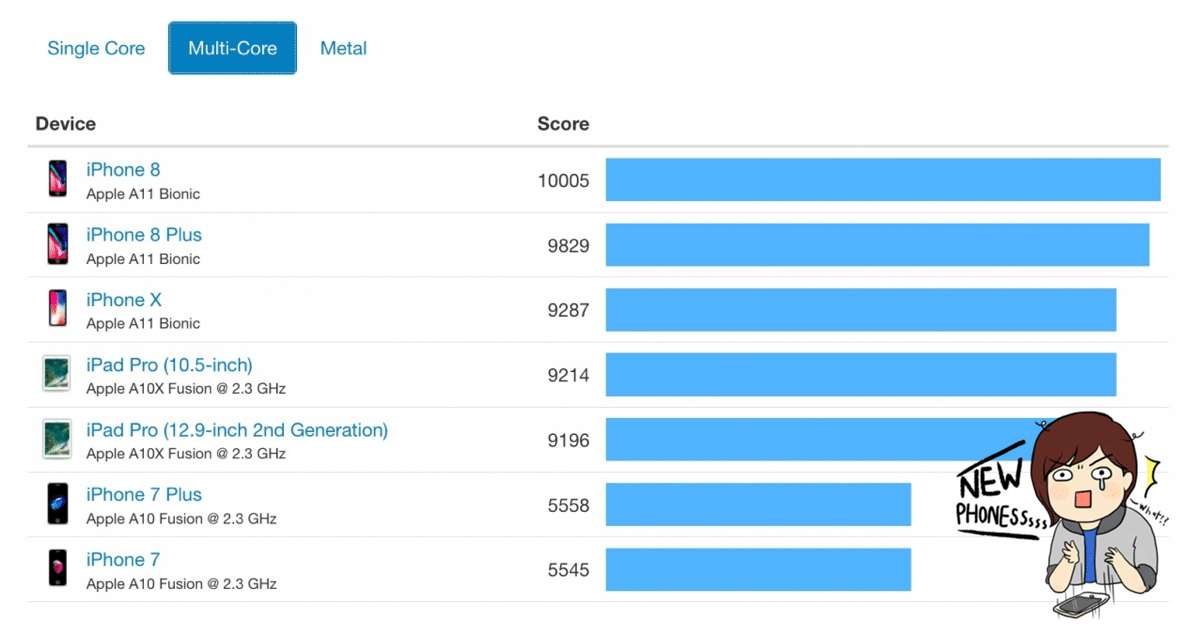
Task: Follow the iPhone 7 Plus link
Action: [144, 495]
